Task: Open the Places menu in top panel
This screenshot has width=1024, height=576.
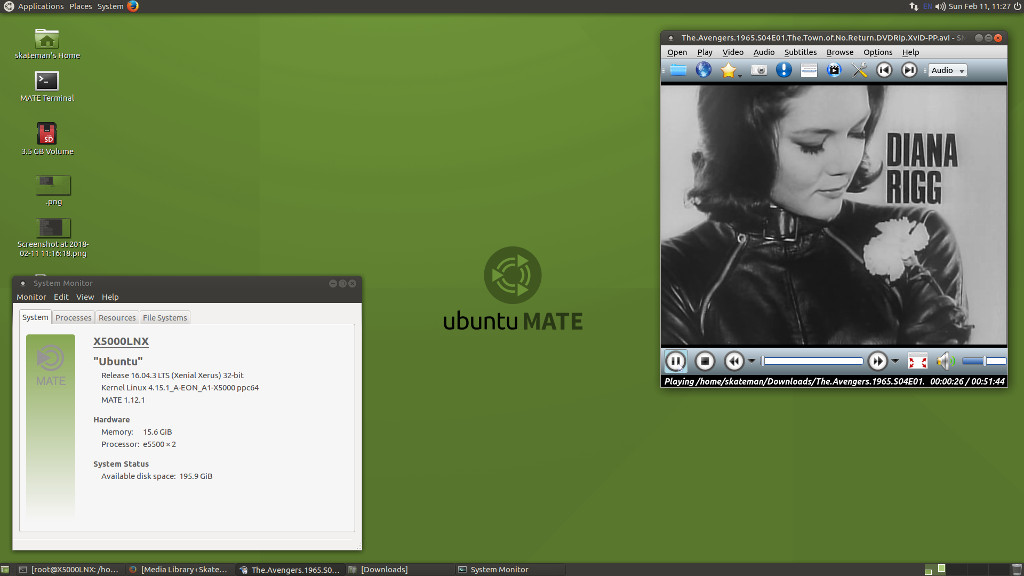Action: pos(80,7)
